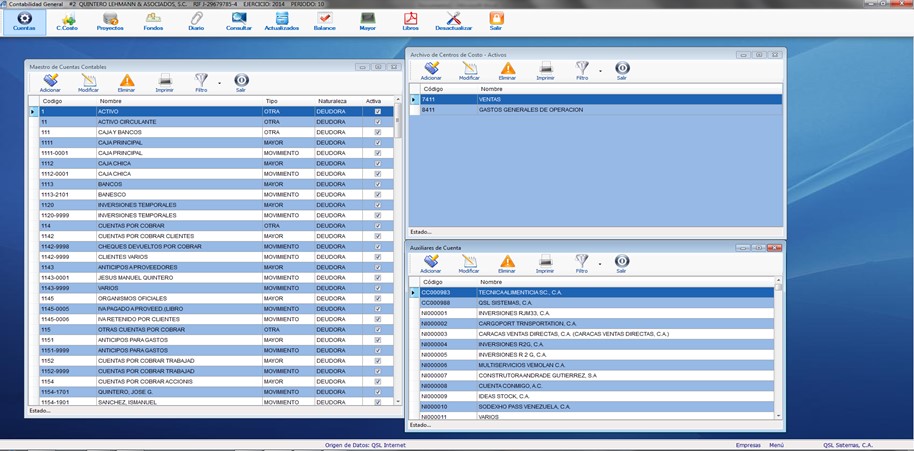
Task: Sort accounts by the Naturaleza column header
Action: 338,101
